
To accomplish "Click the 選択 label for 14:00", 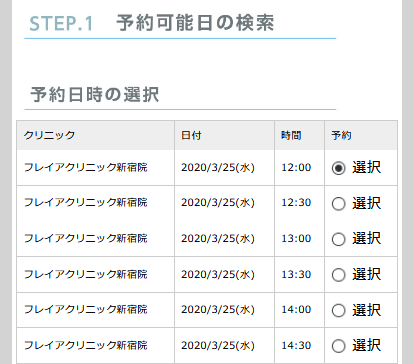I will click(x=366, y=310).
